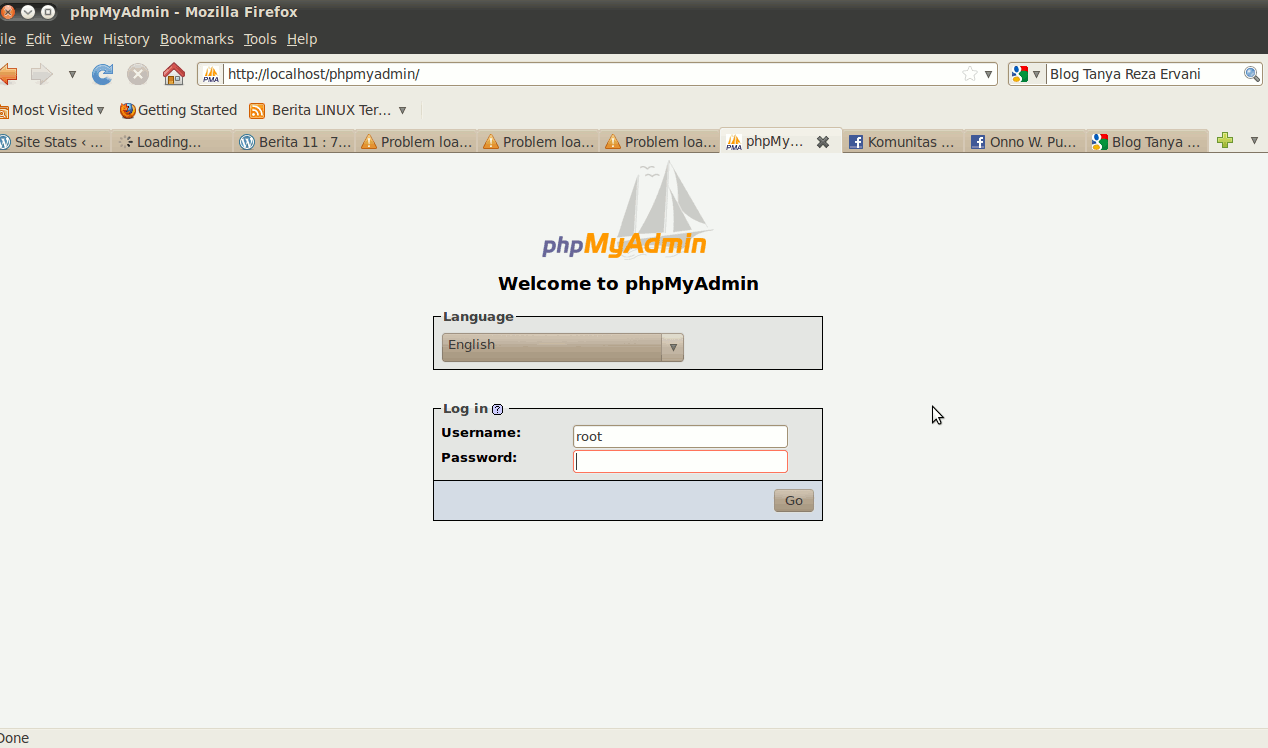
Task: Click the search magnifier icon
Action: click(x=1251, y=74)
